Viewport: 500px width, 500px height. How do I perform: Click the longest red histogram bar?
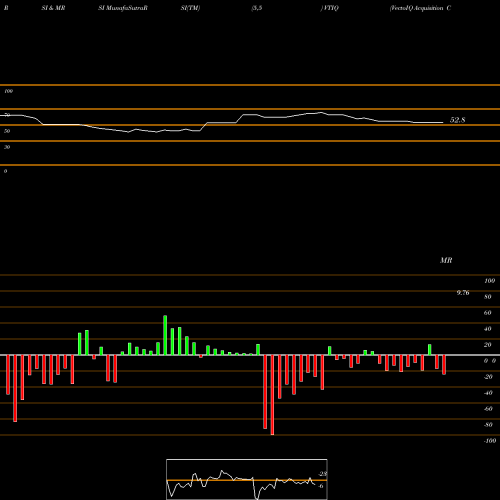tap(272, 395)
